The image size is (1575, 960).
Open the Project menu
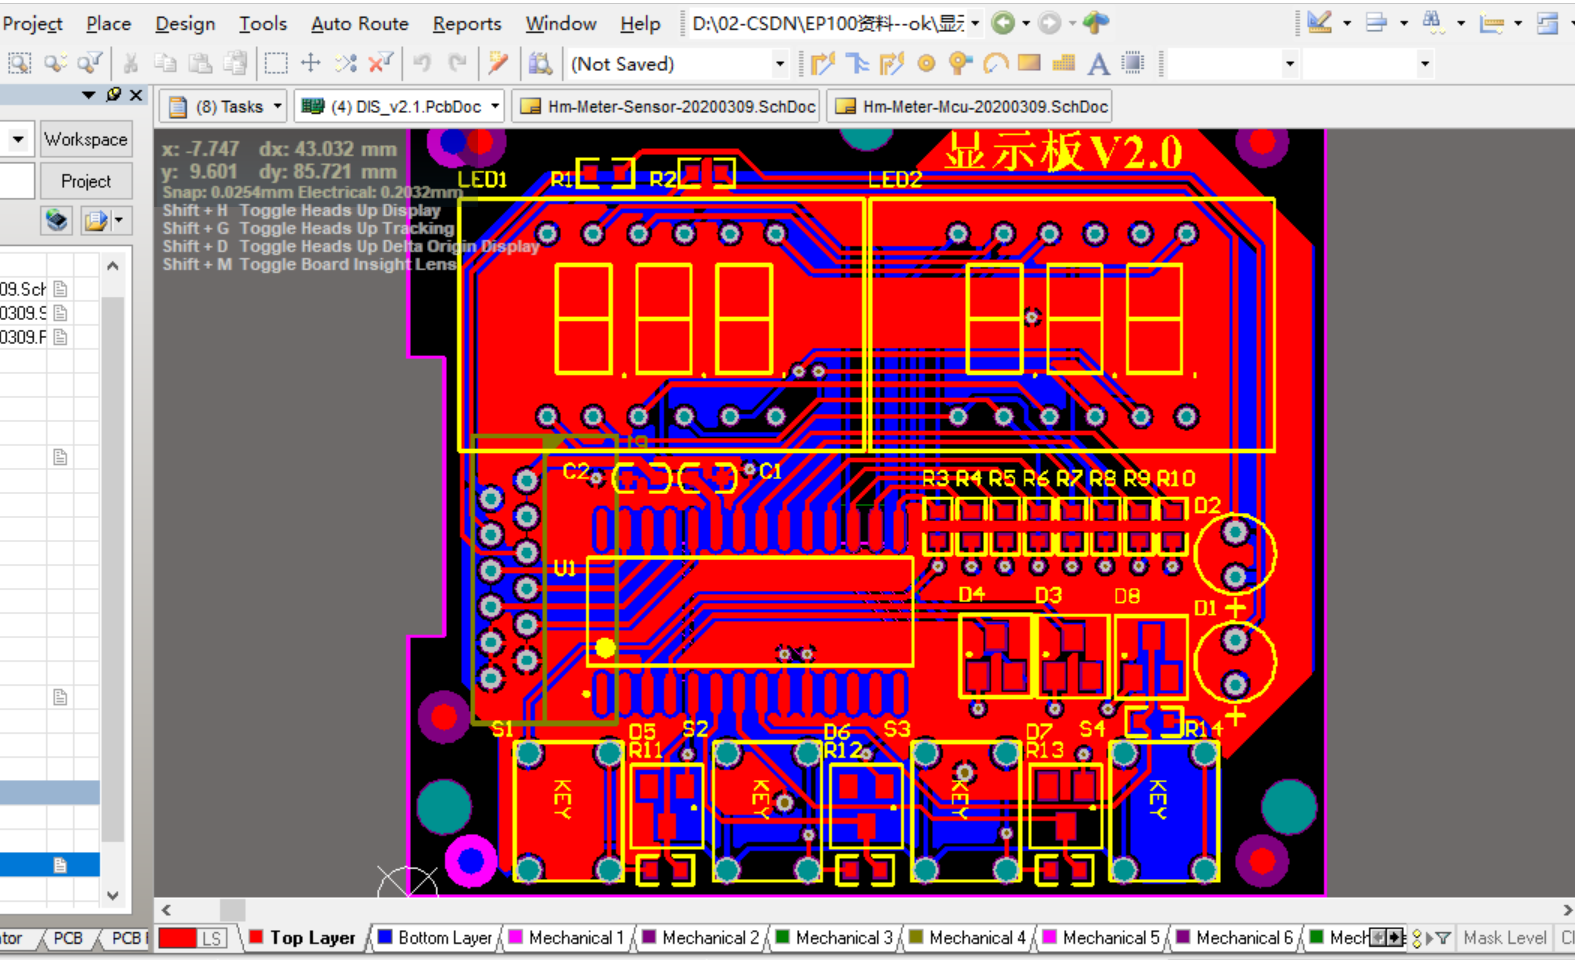tap(32, 23)
